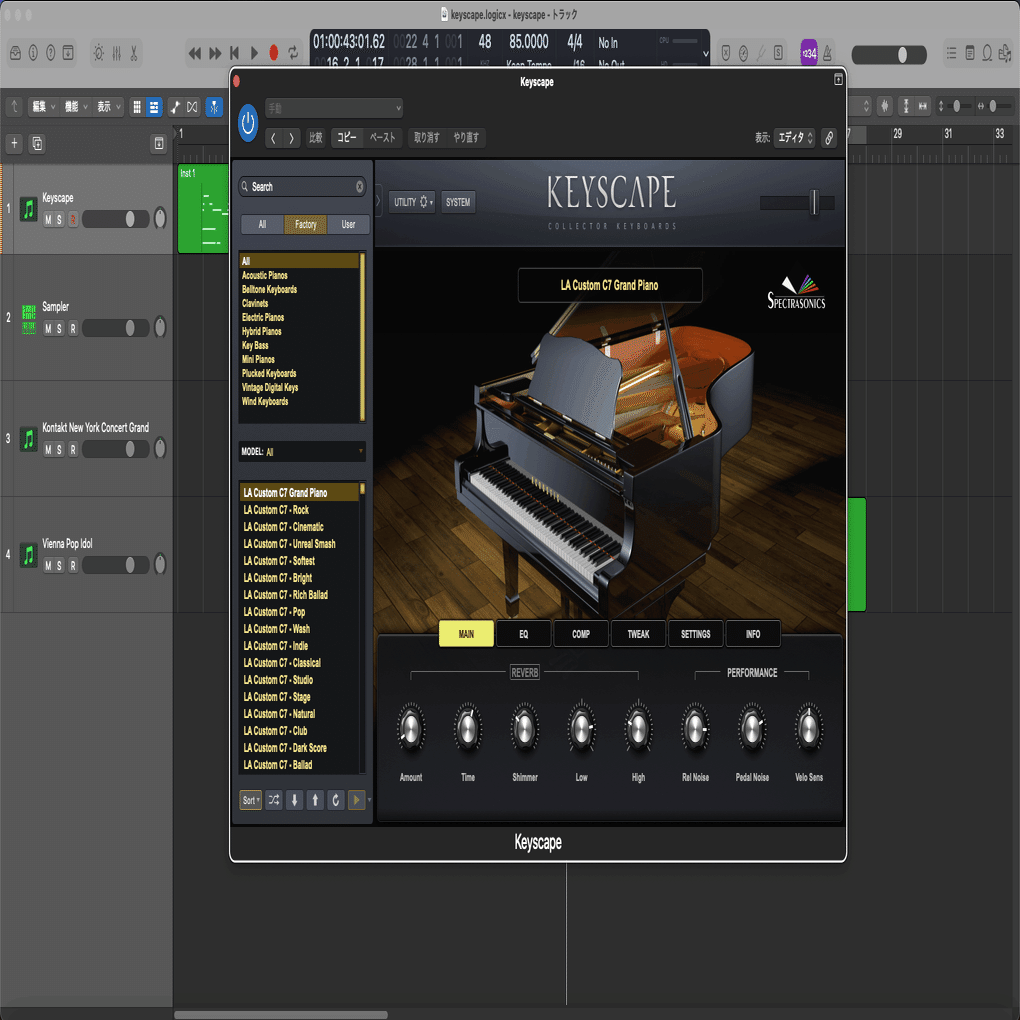Open the list editors icon
This screenshot has height=1020, width=1020.
[x=951, y=53]
